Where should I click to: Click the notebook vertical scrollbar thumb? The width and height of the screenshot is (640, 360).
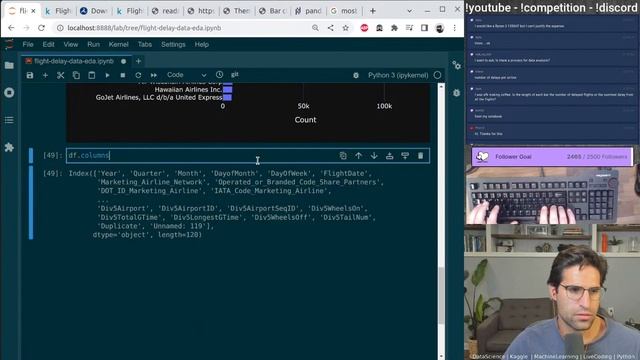pos(441,296)
